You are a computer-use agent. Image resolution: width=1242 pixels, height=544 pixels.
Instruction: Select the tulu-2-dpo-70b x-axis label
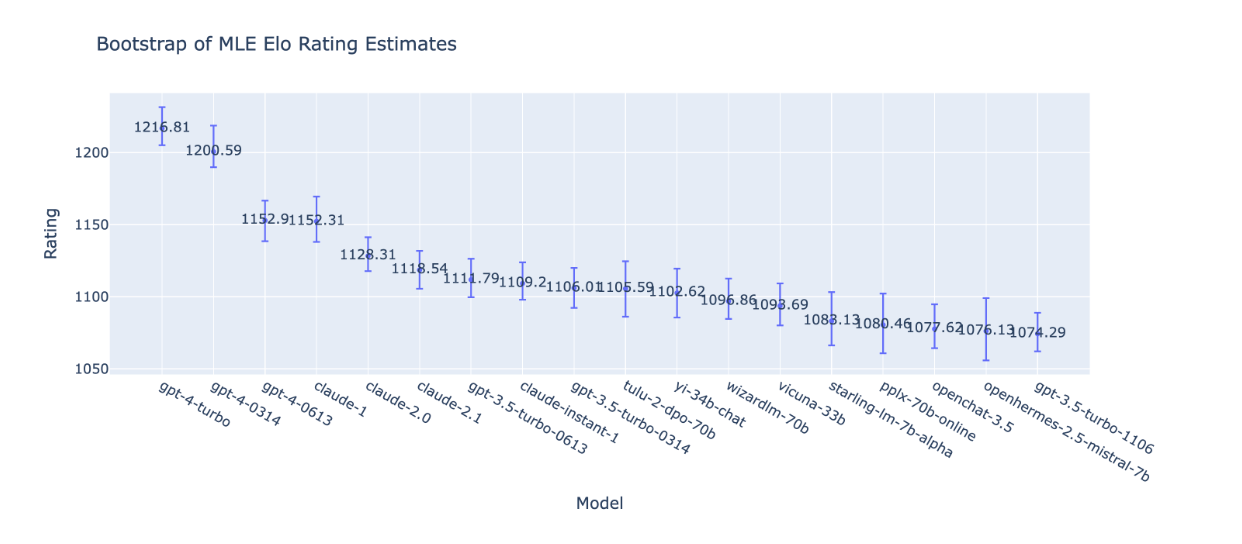click(x=669, y=410)
